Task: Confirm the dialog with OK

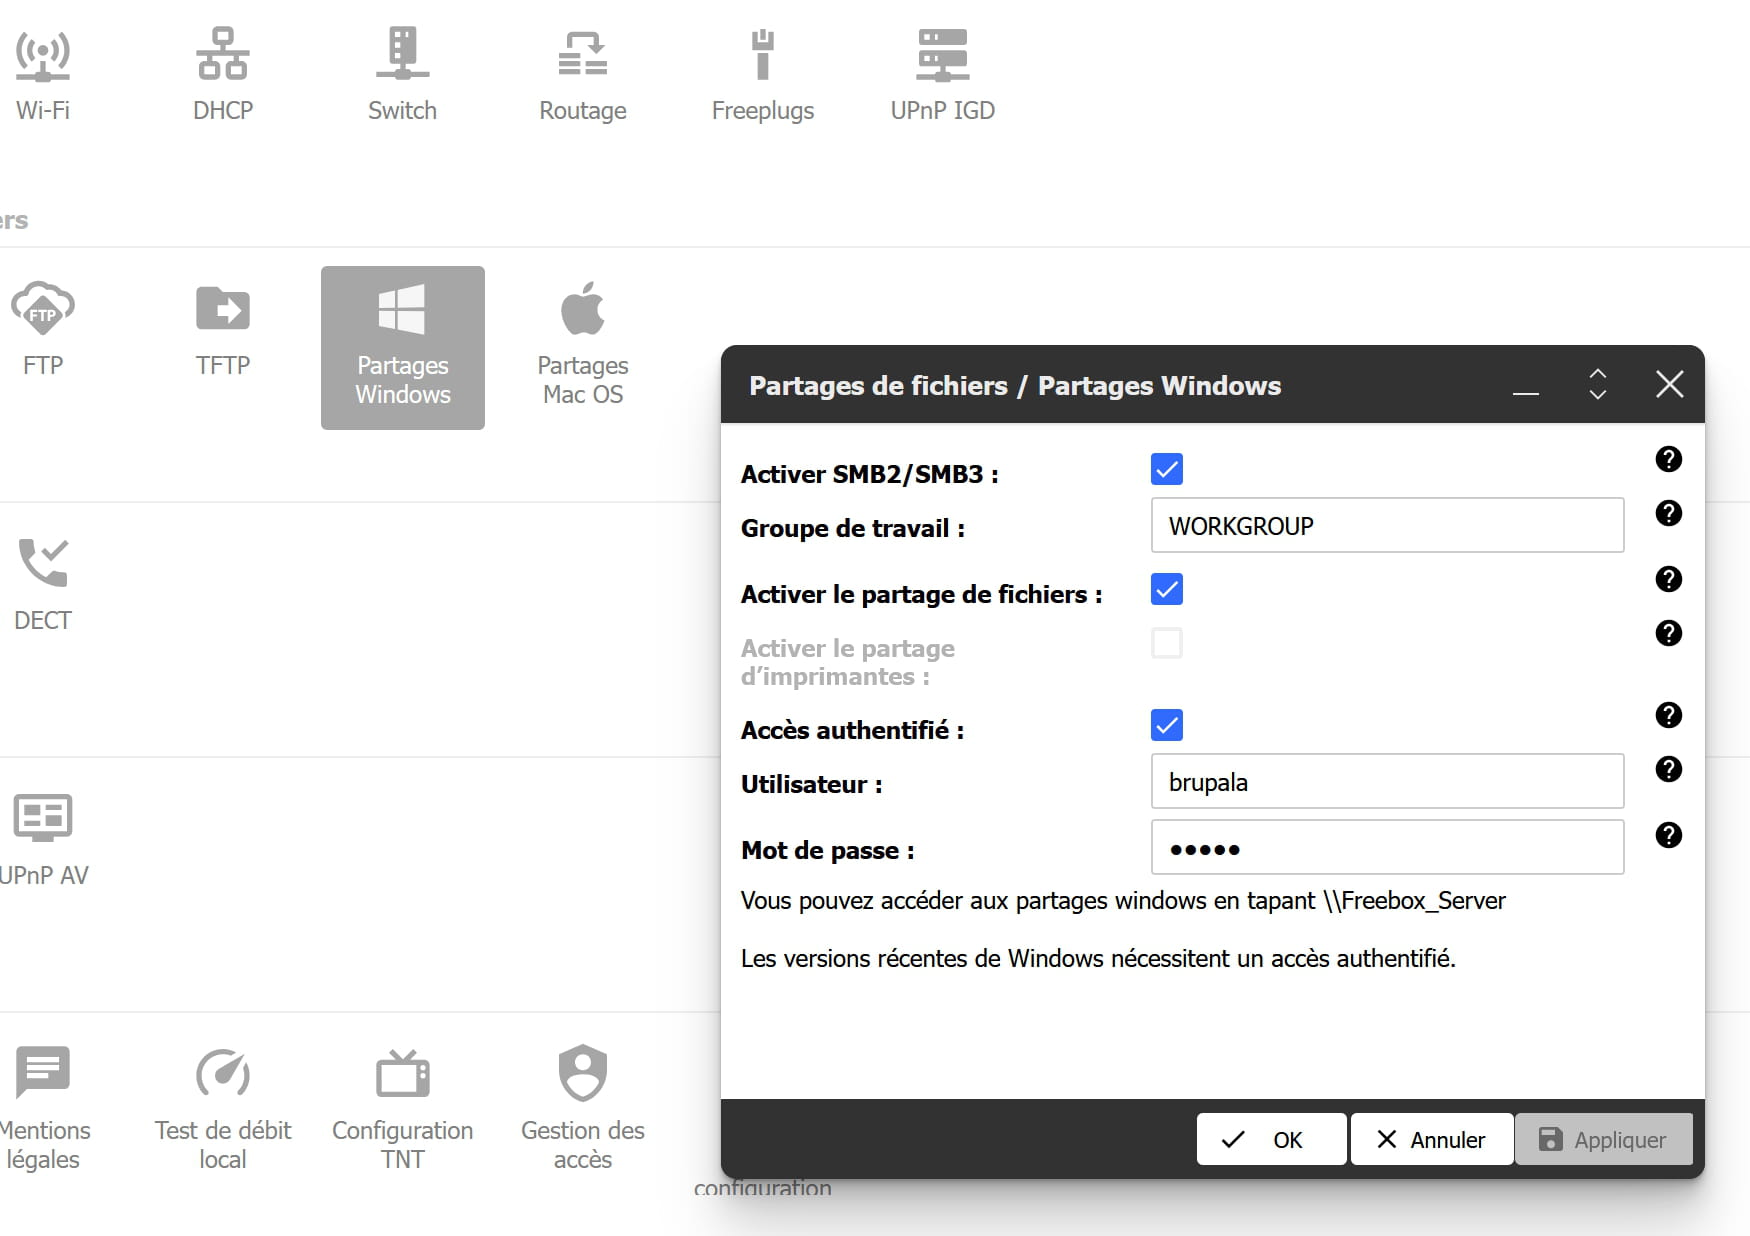Action: click(x=1271, y=1139)
